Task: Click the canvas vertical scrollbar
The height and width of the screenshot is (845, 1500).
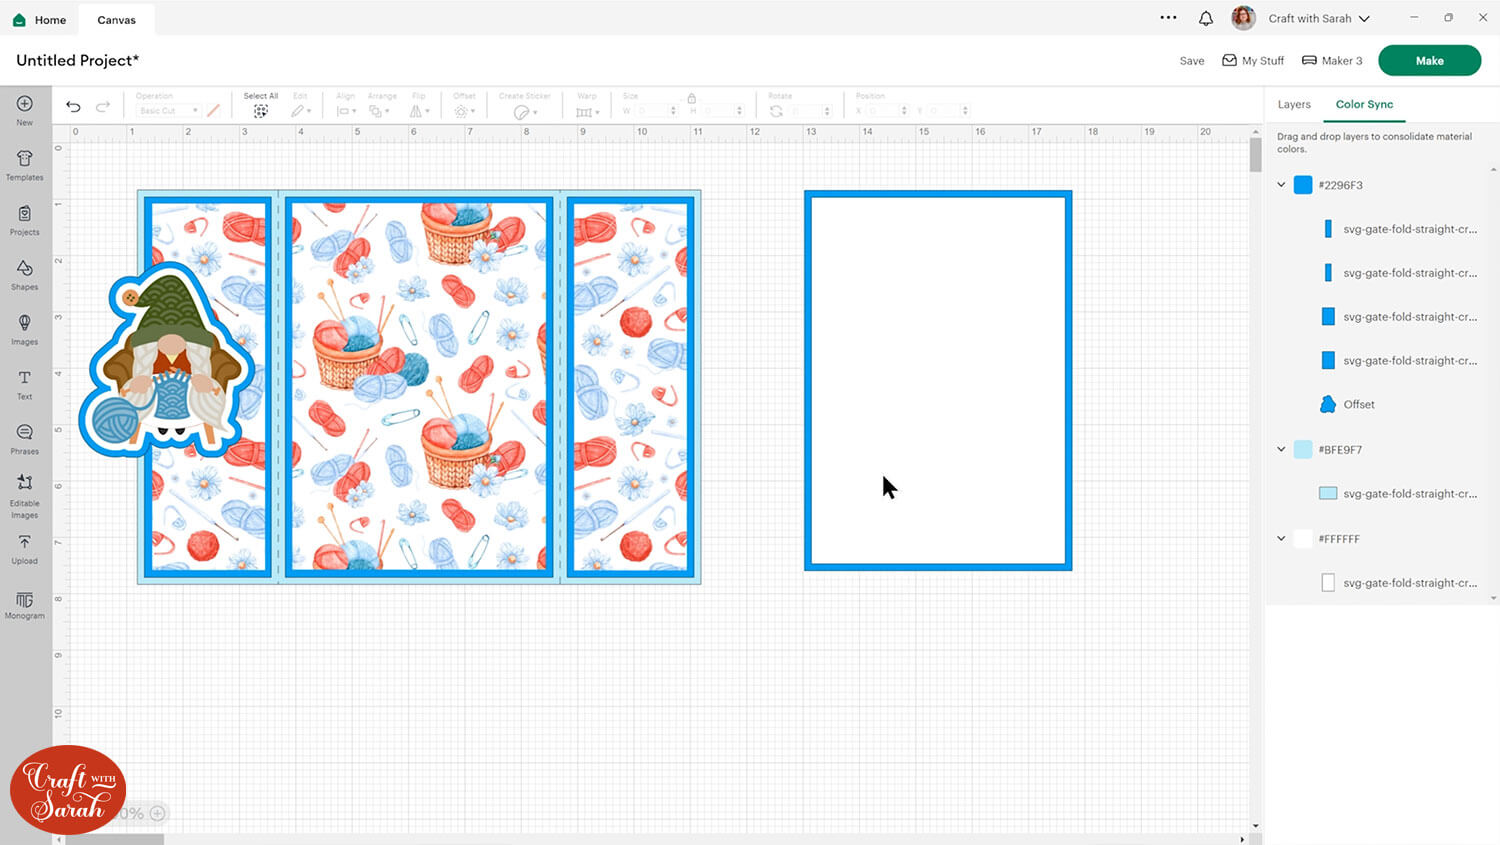Action: (1256, 156)
